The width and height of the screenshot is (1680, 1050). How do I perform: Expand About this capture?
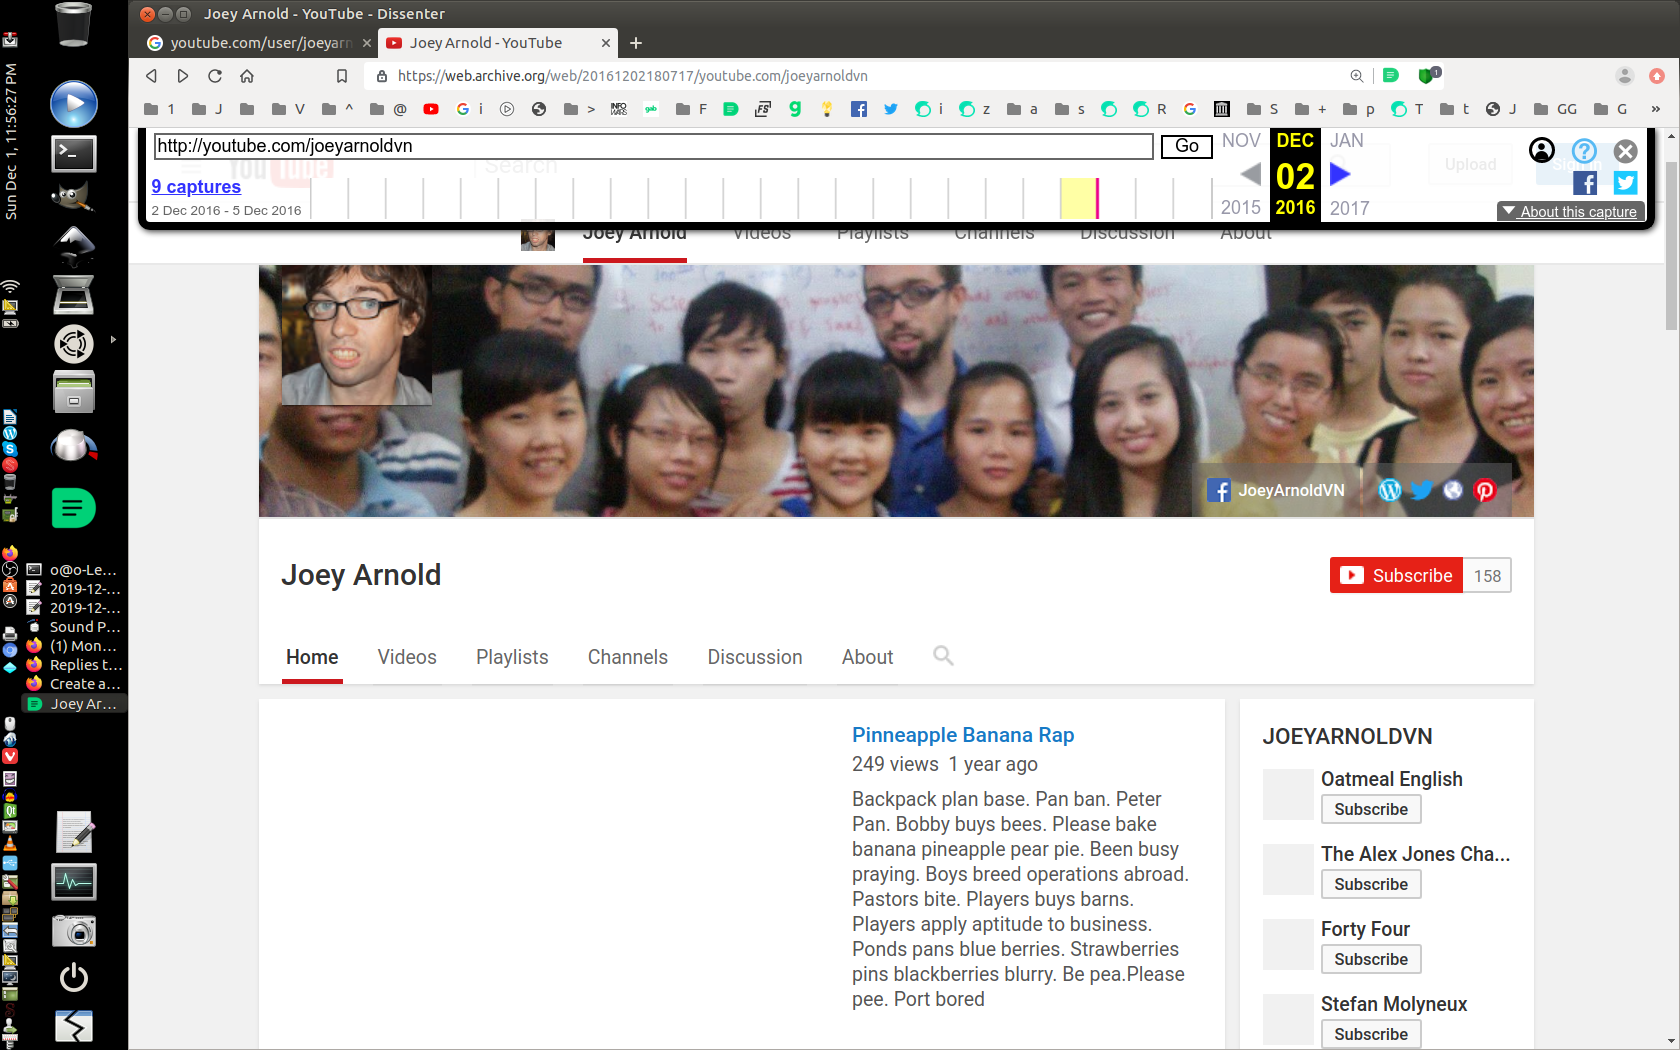coord(1570,212)
